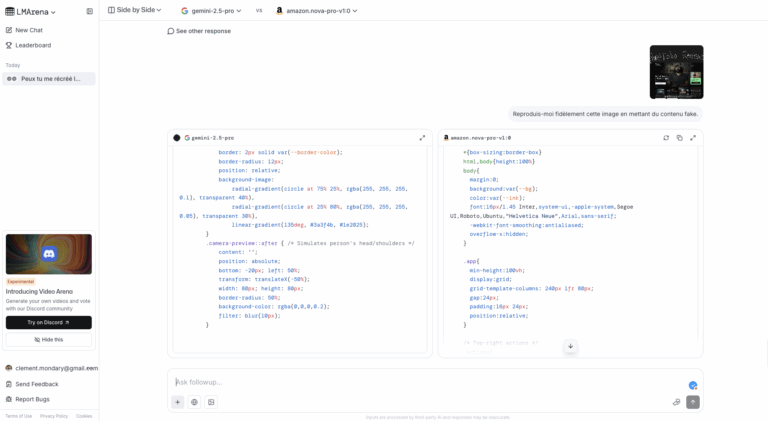Click the Discord Video Arena banner image

point(49,254)
